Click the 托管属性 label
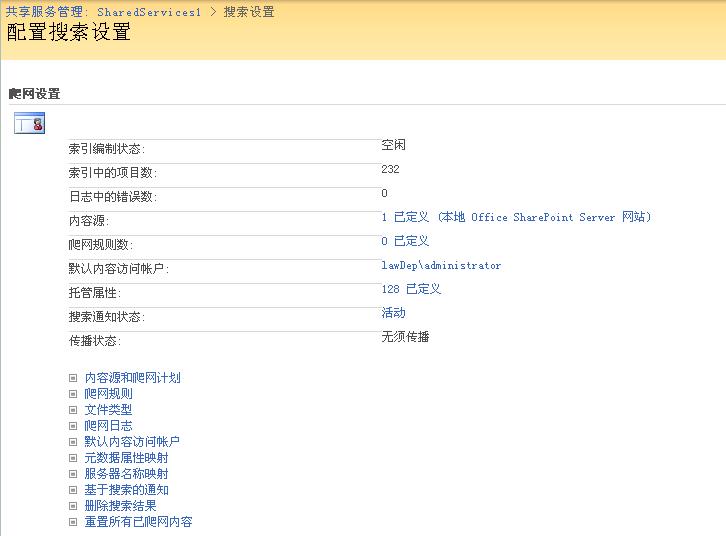The width and height of the screenshot is (726, 536). click(95, 293)
